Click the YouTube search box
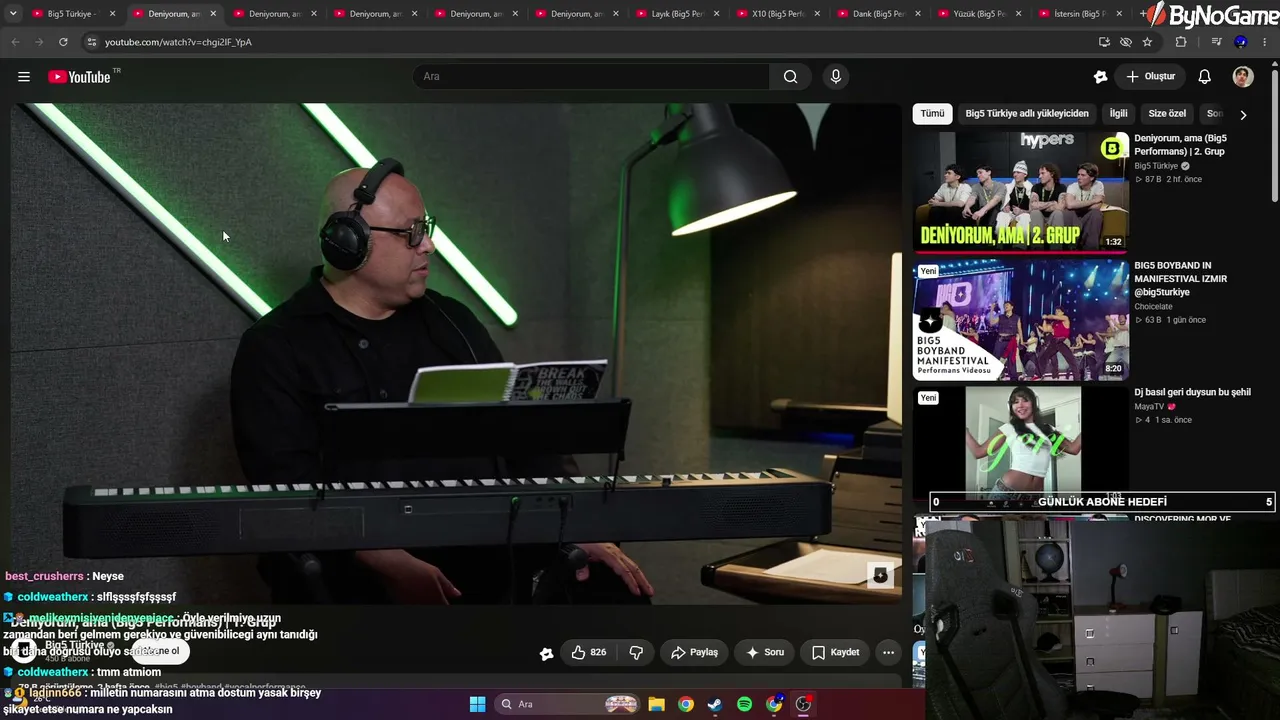 tap(591, 77)
